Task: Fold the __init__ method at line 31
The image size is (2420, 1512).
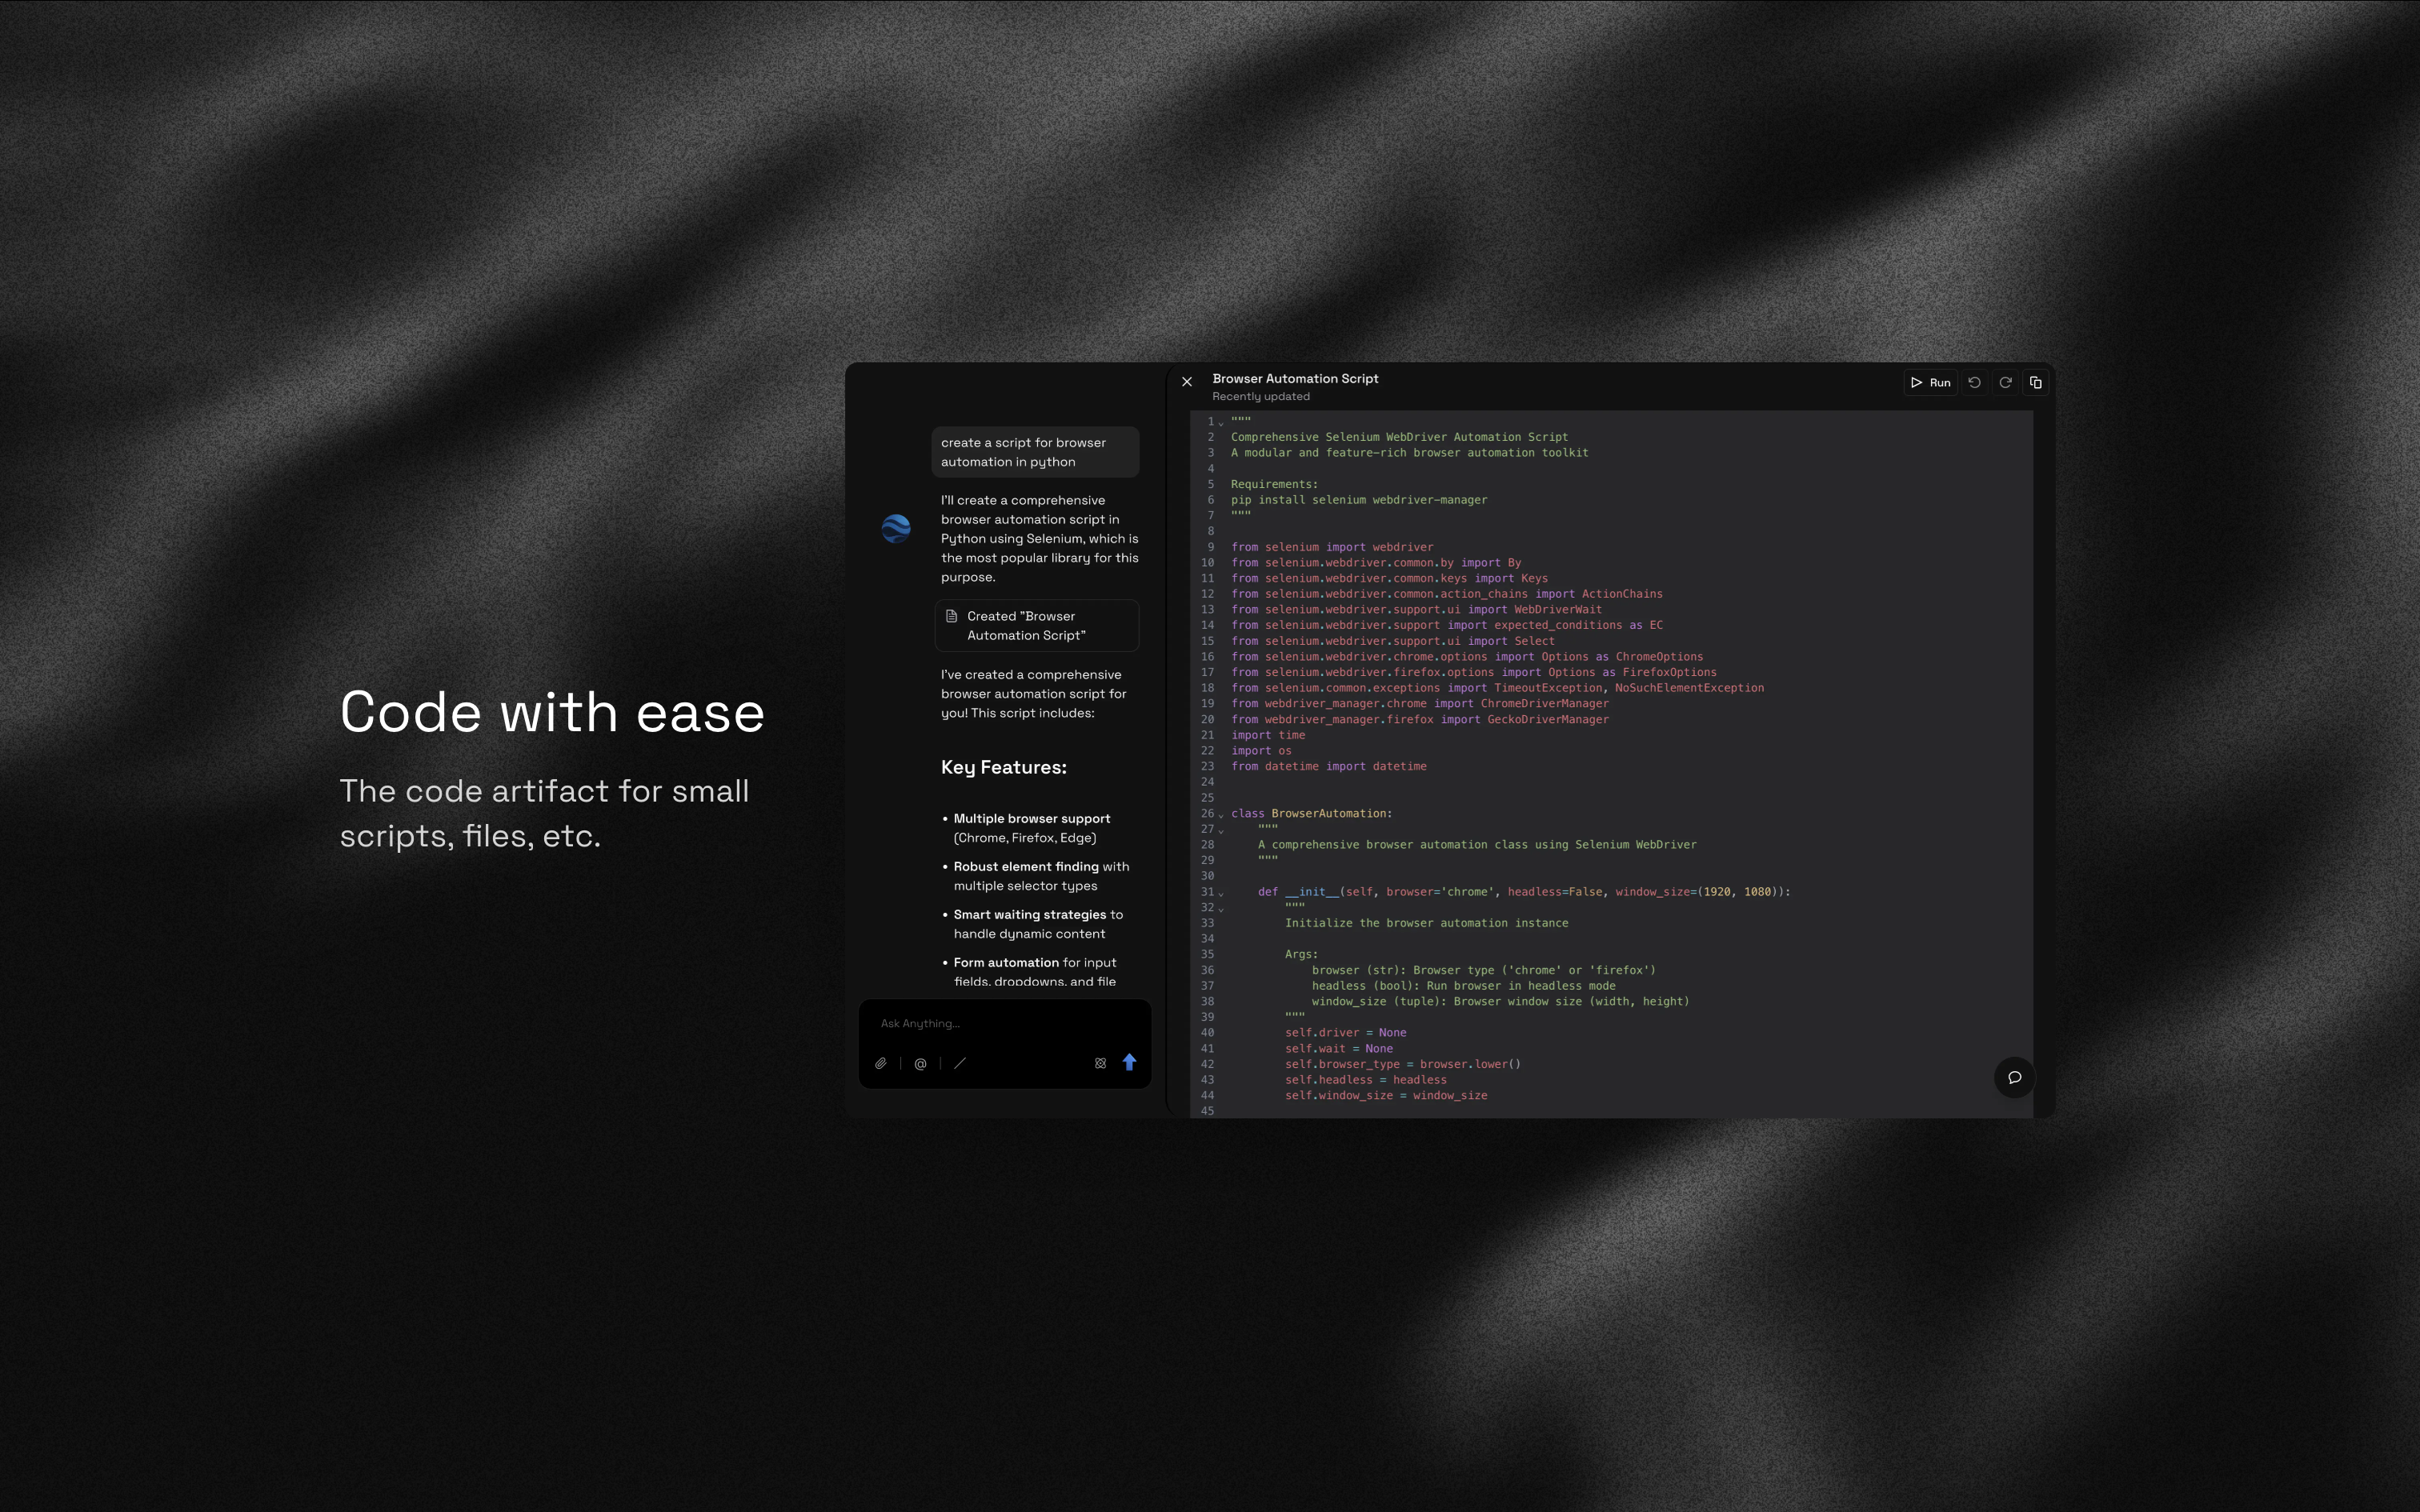Action: [1221, 893]
